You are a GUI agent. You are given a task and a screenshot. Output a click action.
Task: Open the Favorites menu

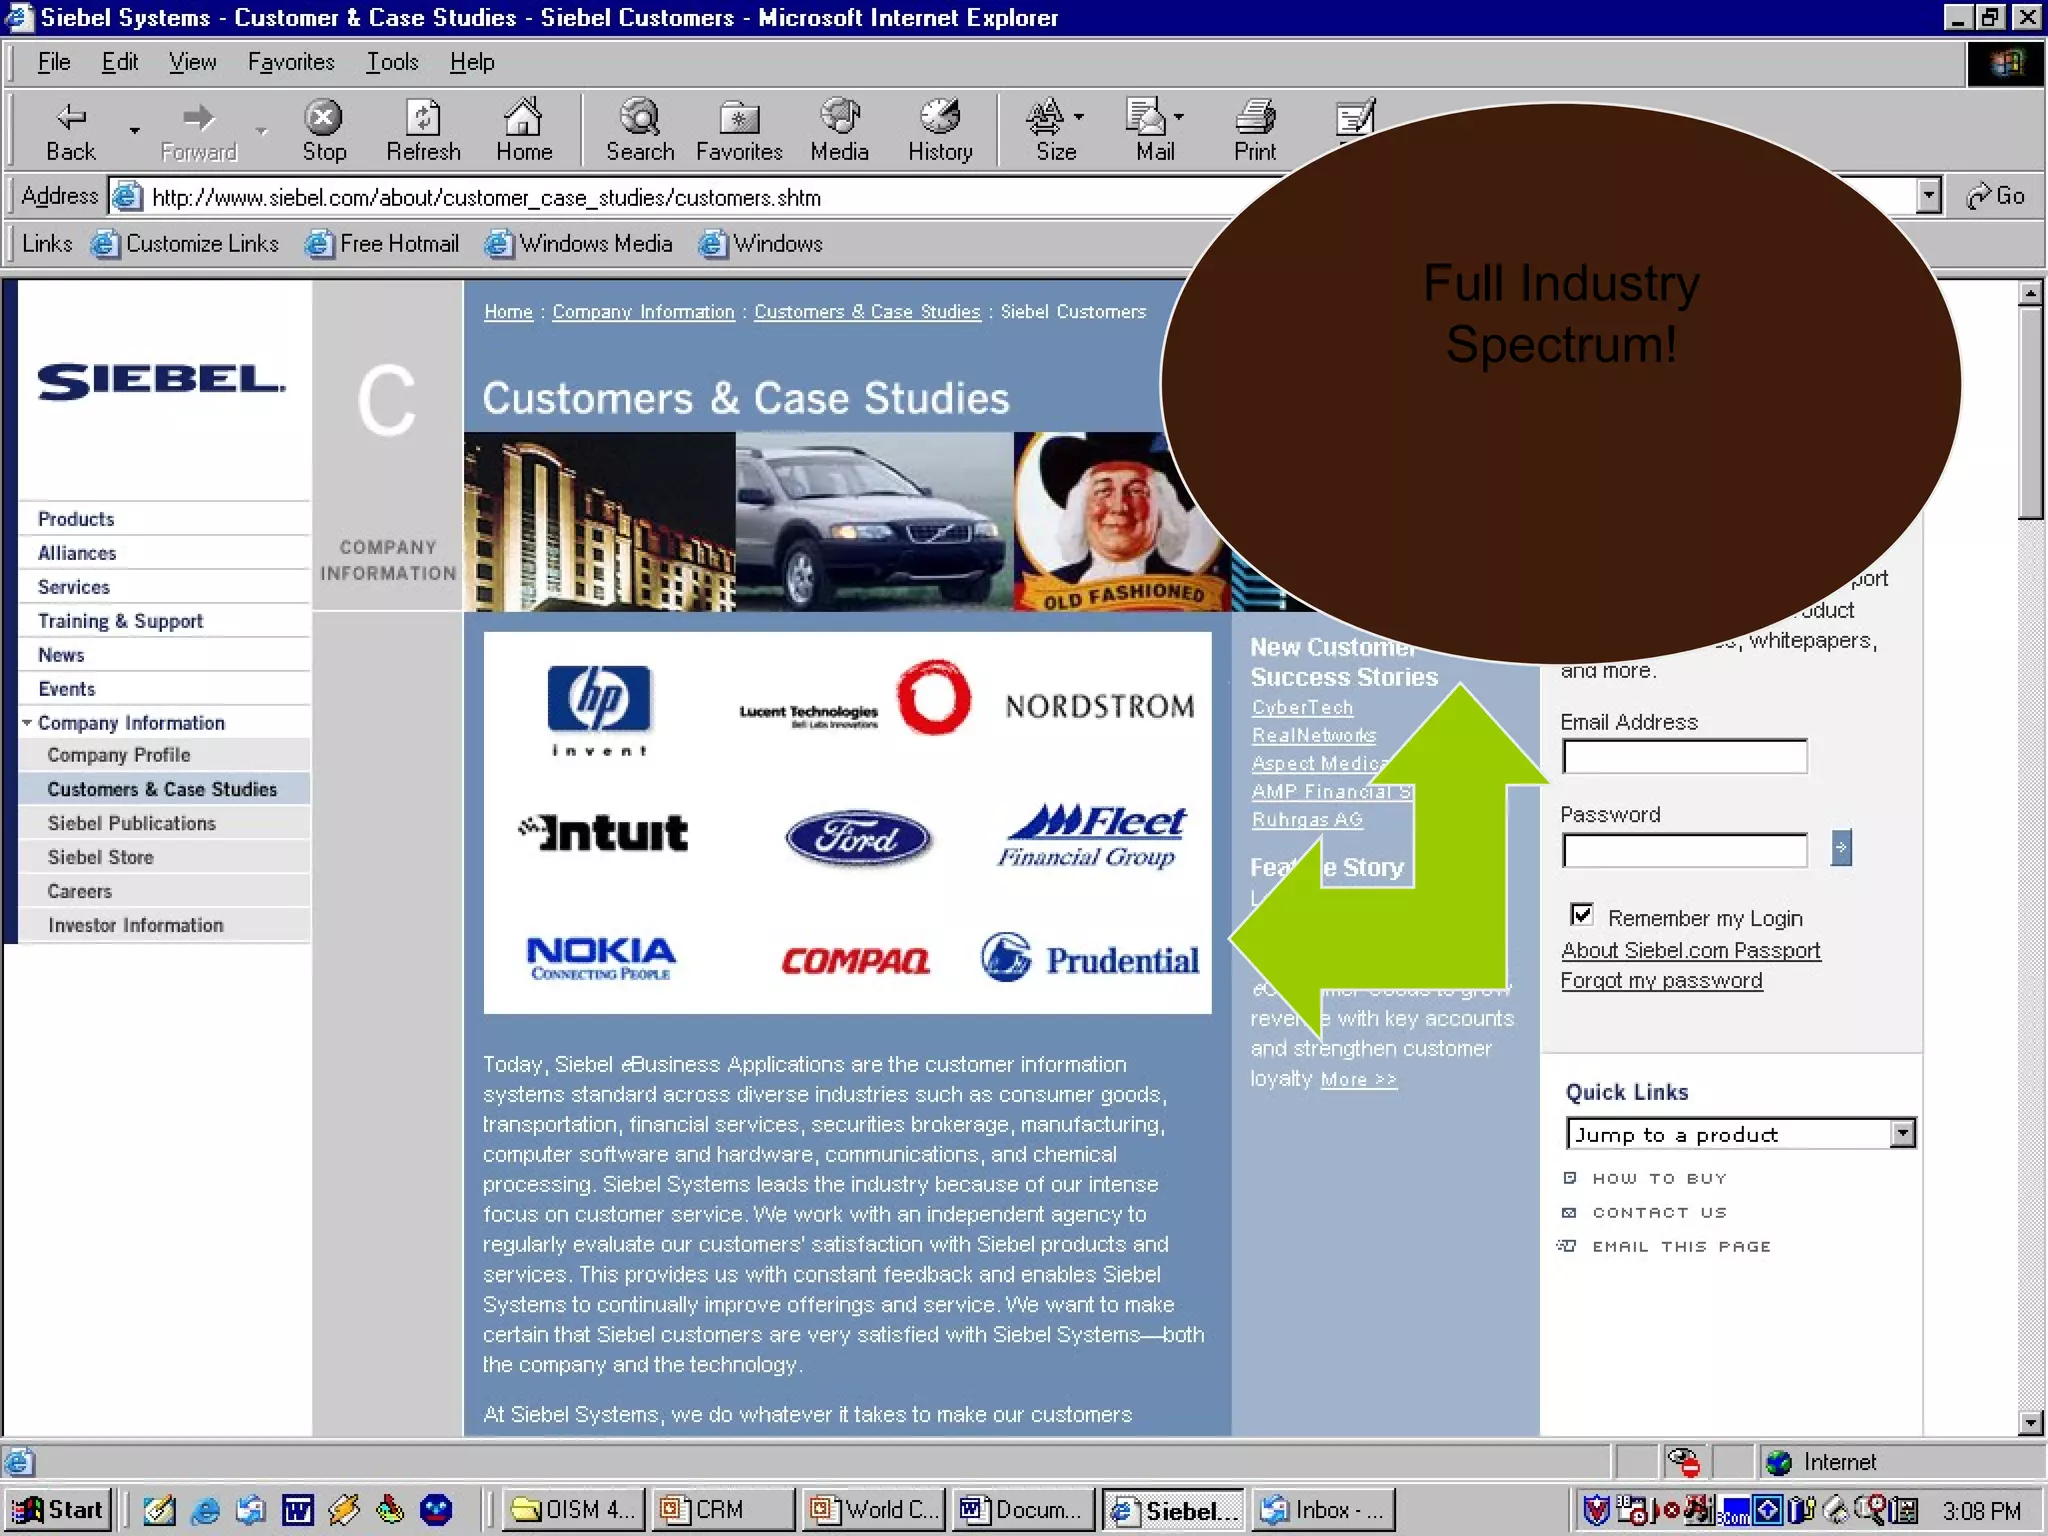pos(291,62)
